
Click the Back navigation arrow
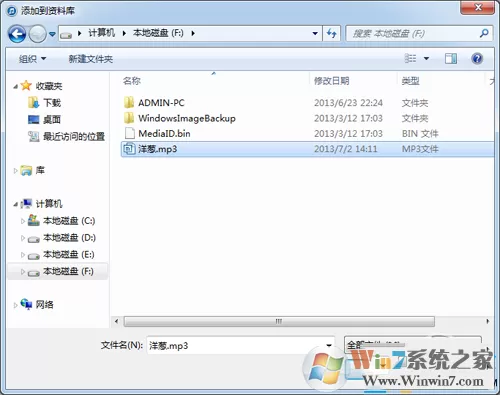17,34
